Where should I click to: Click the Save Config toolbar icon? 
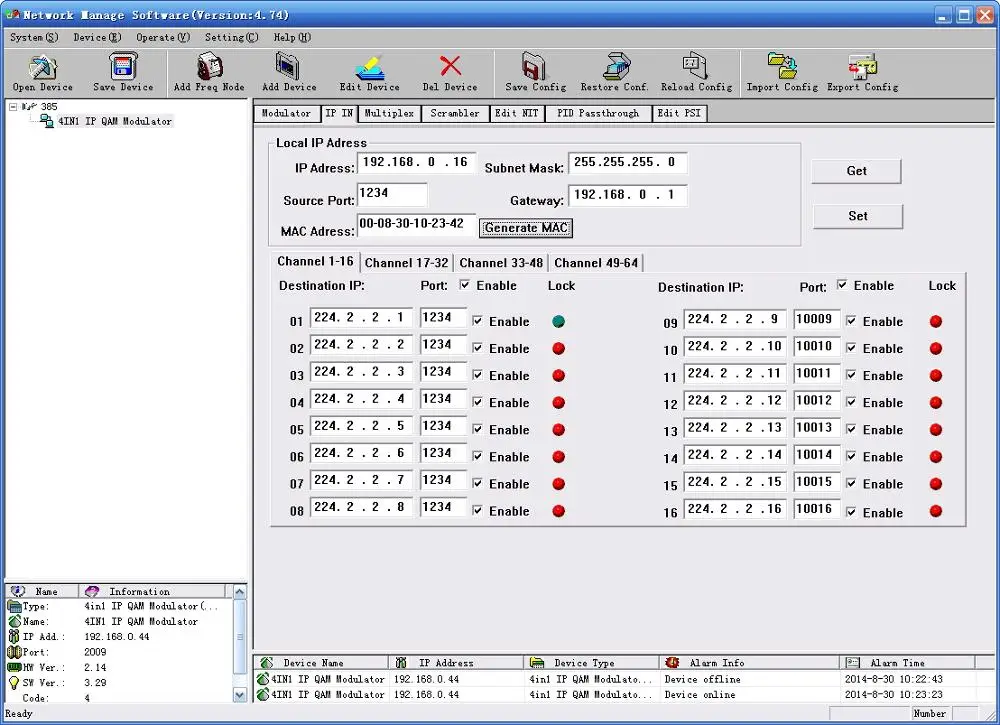pos(535,68)
